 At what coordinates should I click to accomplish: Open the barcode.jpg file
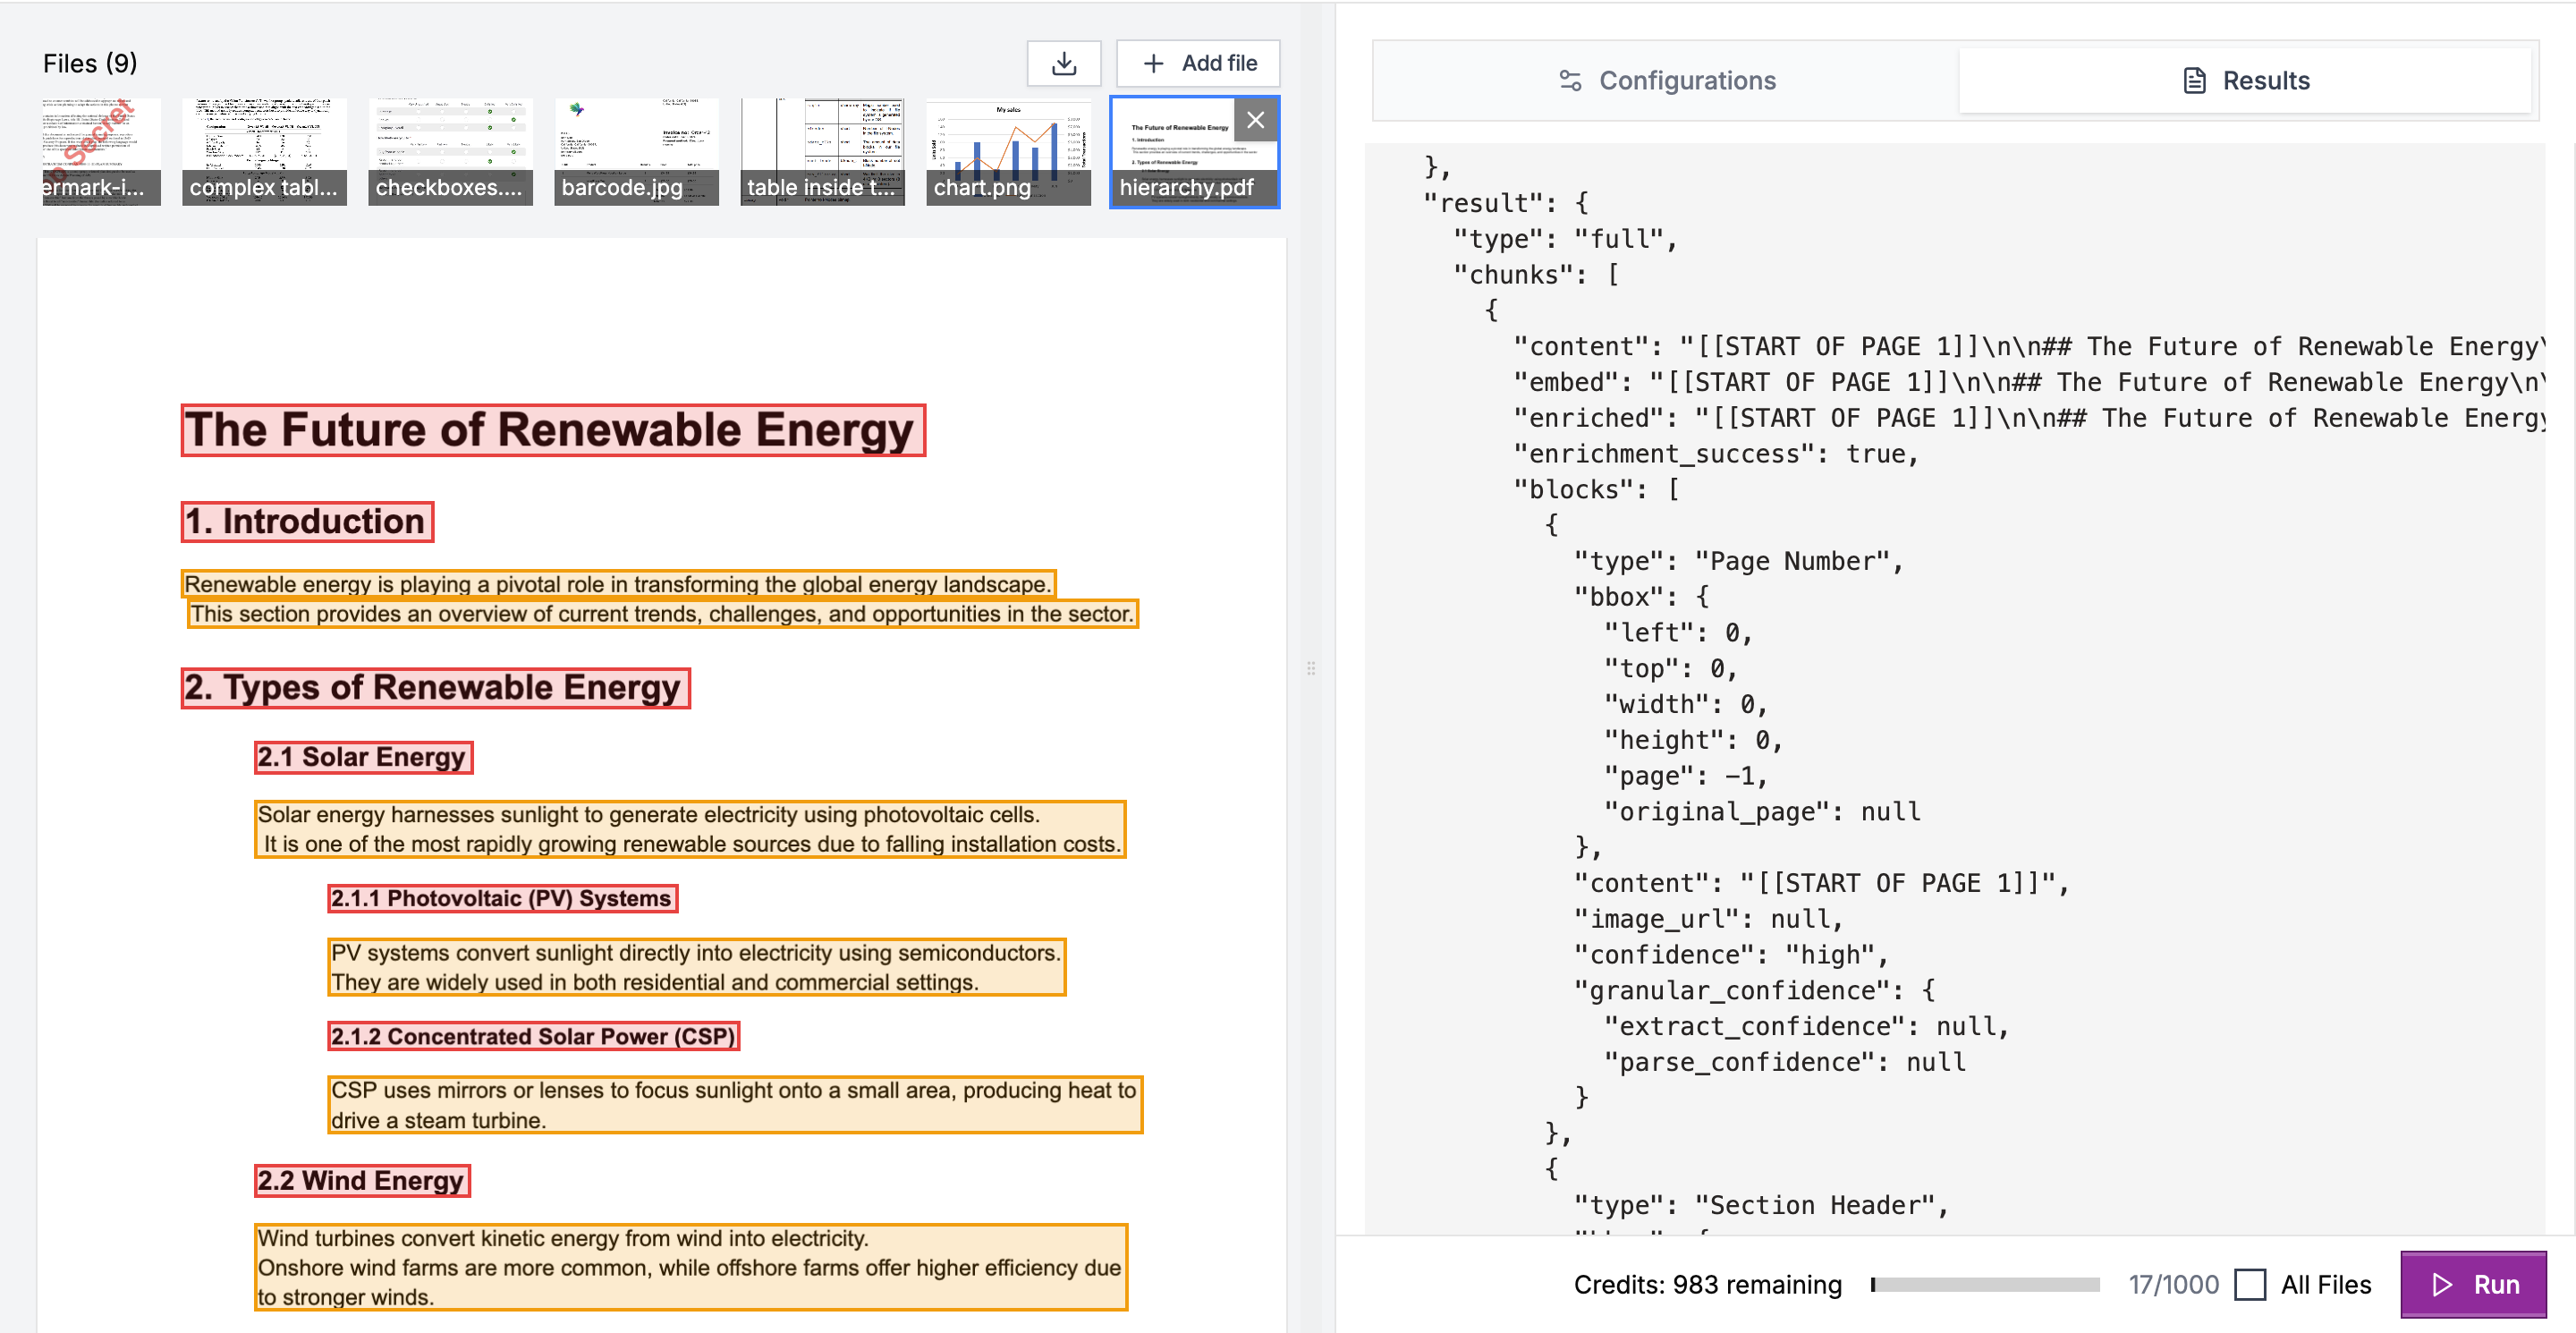(636, 150)
